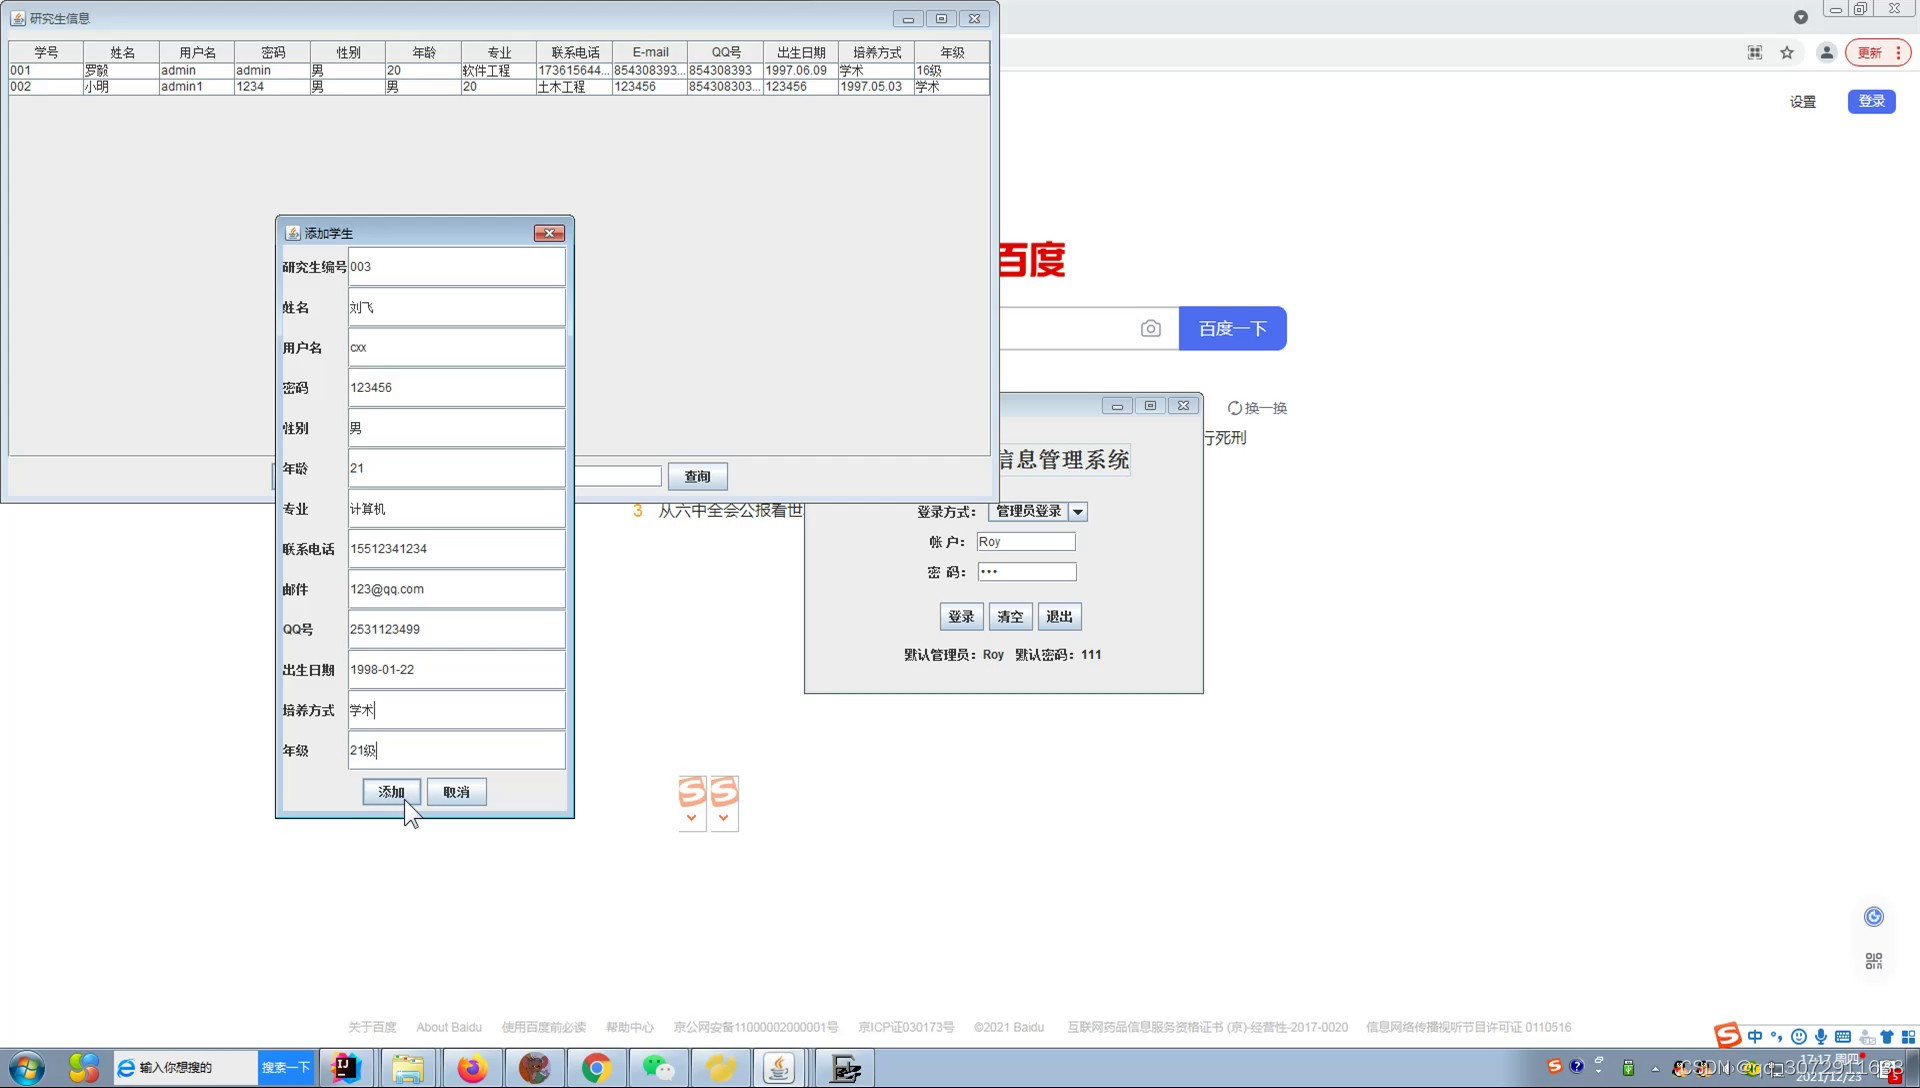This screenshot has height=1088, width=1920.
Task: Show hidden tray icons arrow
Action: tap(1655, 1068)
